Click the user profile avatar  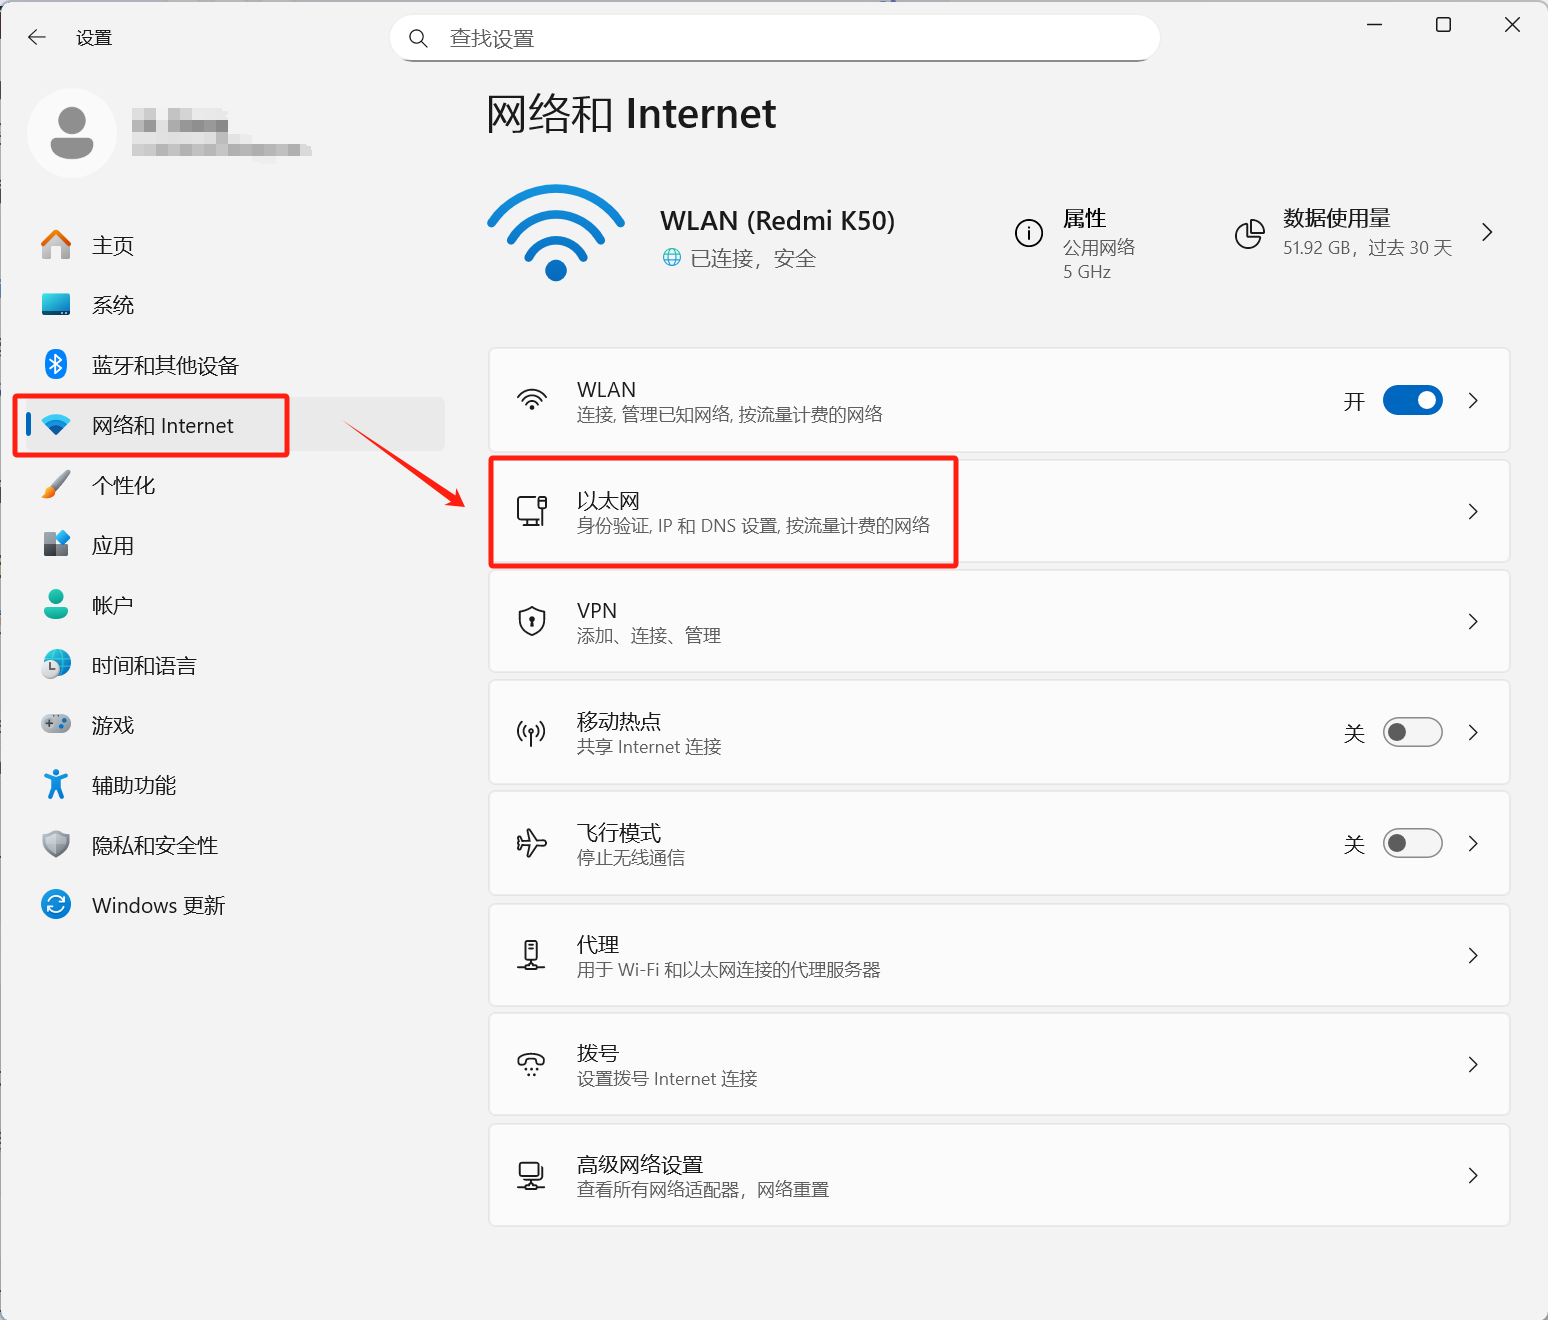72,133
